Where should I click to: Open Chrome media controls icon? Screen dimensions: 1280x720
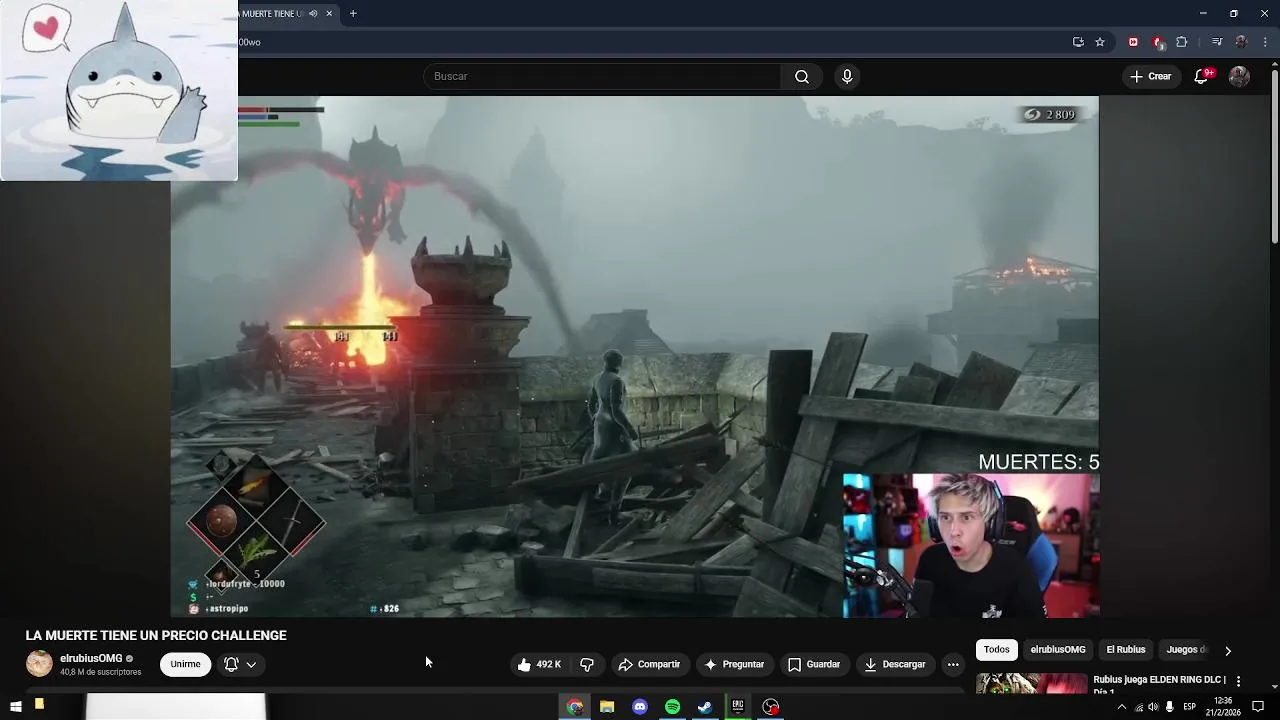(x=1217, y=42)
